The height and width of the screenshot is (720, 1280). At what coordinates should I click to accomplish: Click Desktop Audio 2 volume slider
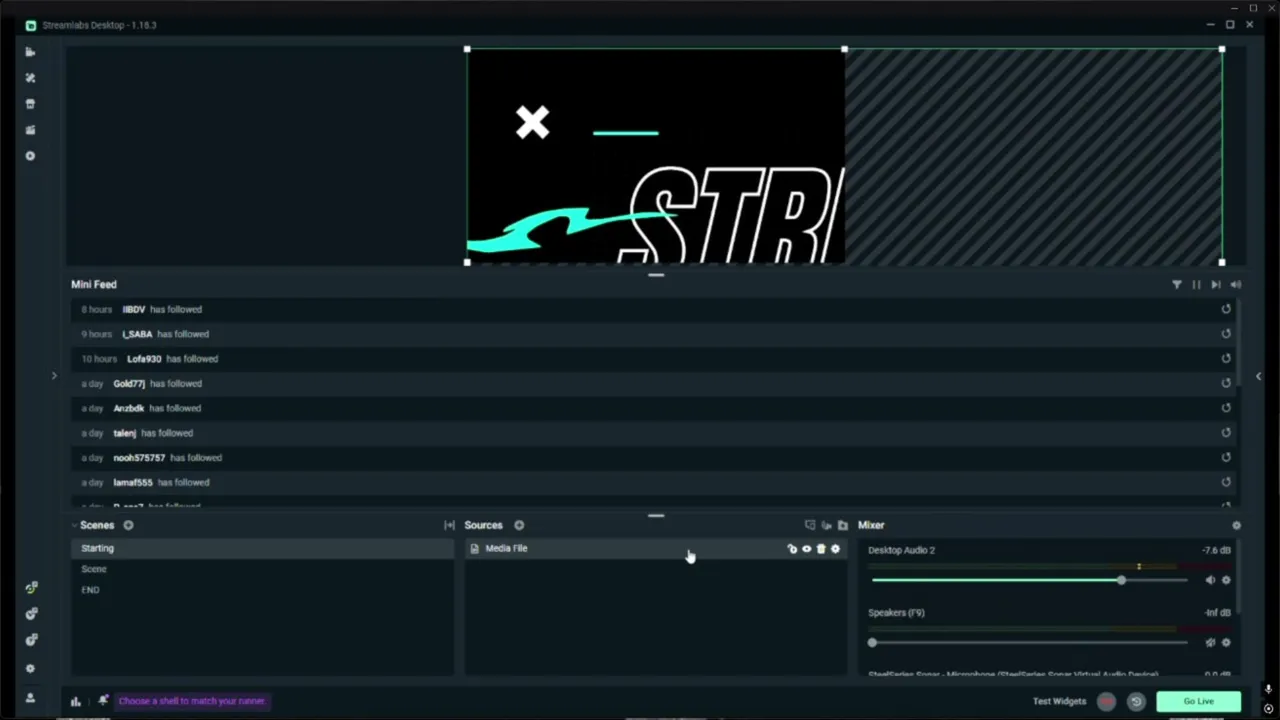click(1030, 580)
